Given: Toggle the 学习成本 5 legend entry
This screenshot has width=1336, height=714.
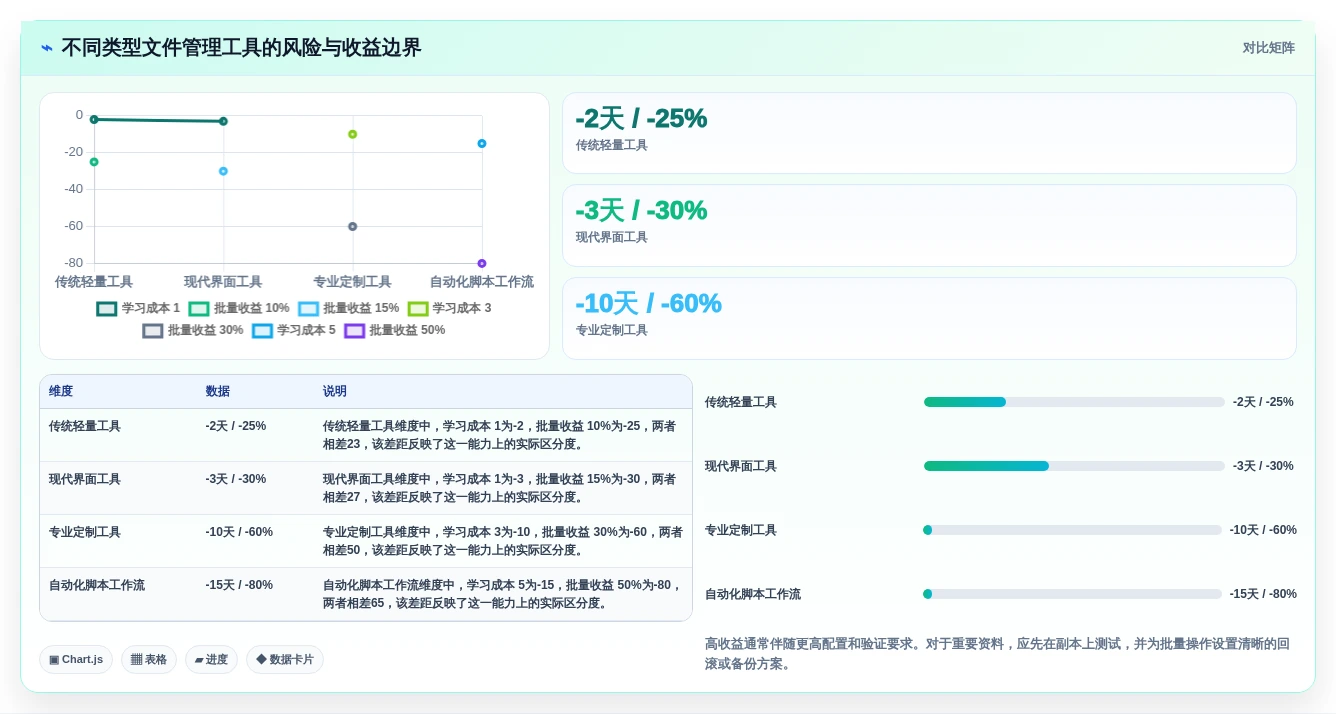Looking at the screenshot, I should tap(294, 330).
